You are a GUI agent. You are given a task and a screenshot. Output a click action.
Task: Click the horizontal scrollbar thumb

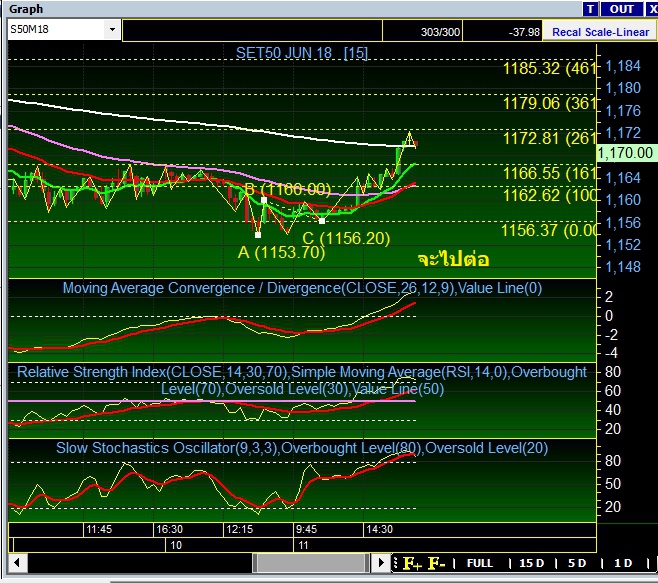311,562
